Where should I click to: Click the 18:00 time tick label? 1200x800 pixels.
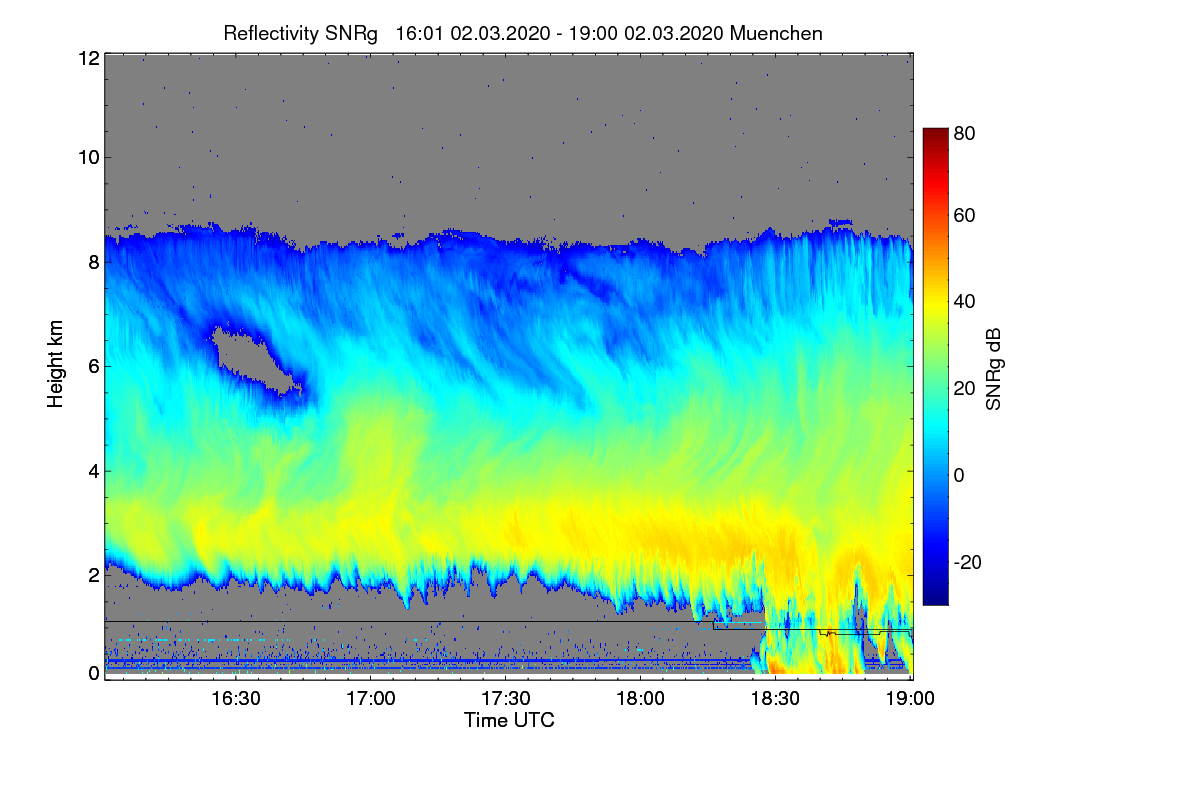(x=641, y=698)
